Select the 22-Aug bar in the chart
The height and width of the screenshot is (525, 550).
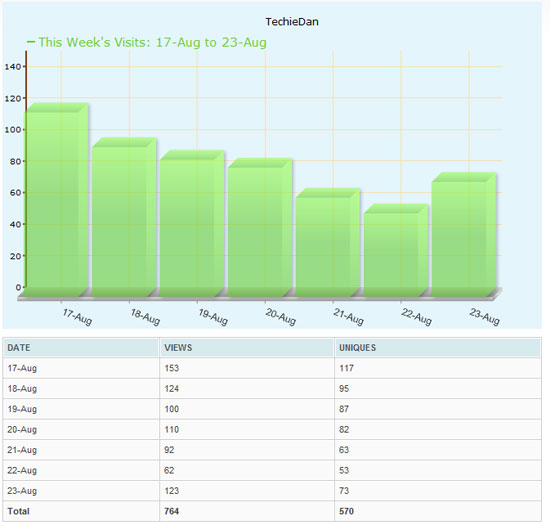click(x=396, y=251)
